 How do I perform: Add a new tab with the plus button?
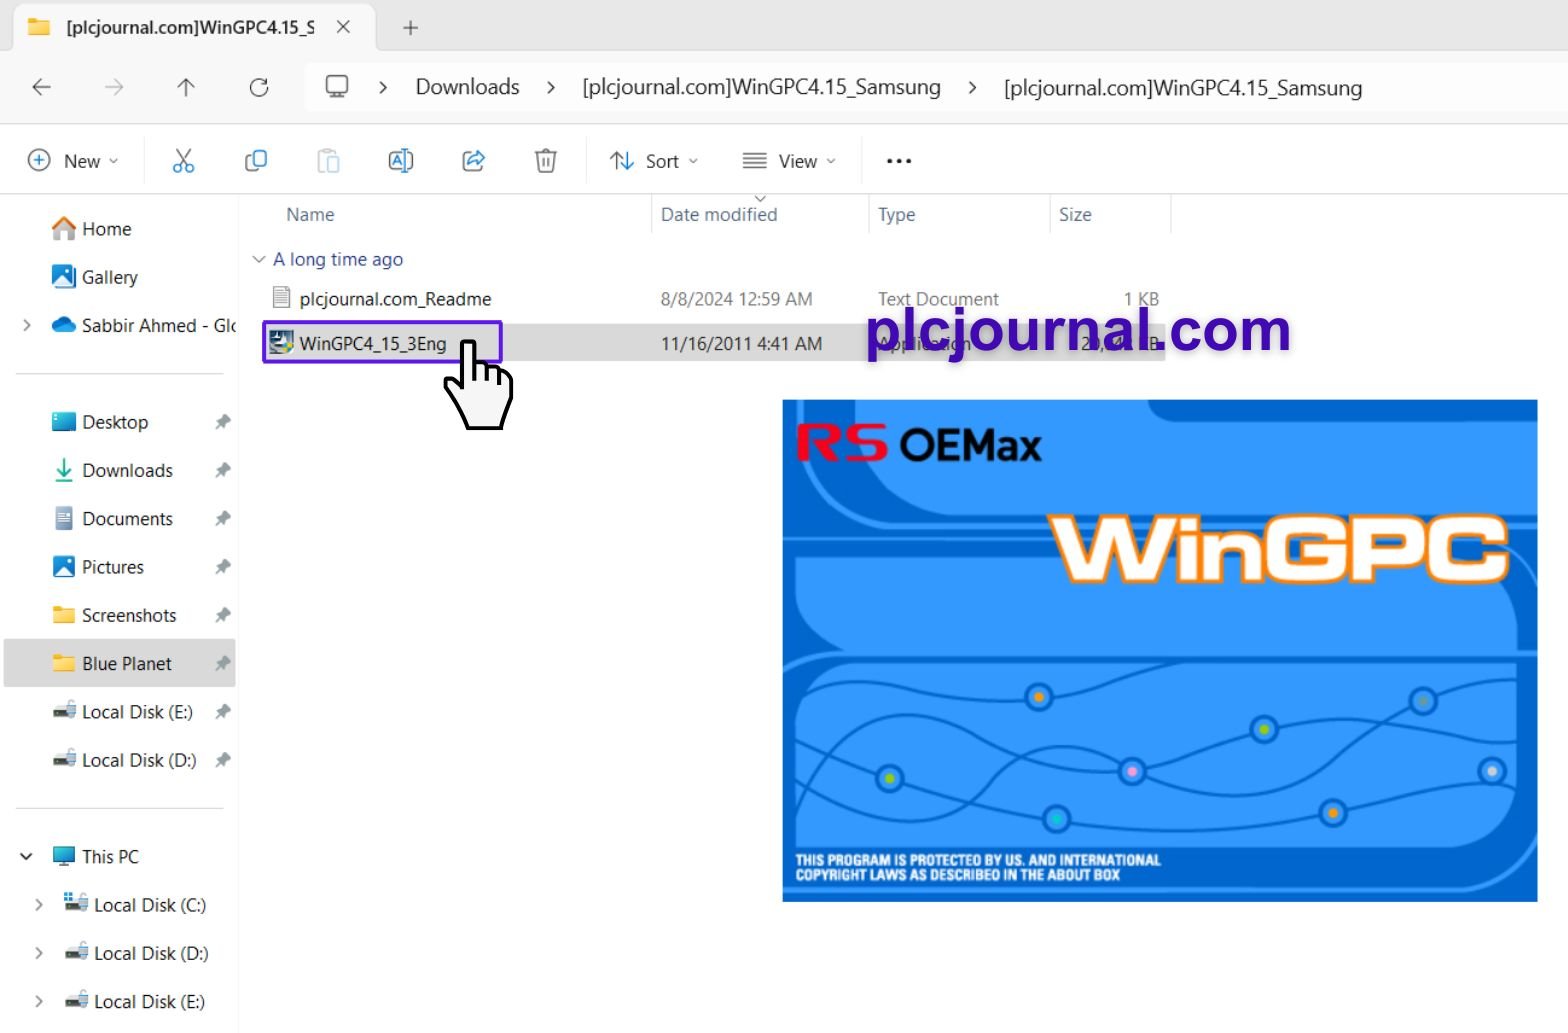click(x=410, y=28)
